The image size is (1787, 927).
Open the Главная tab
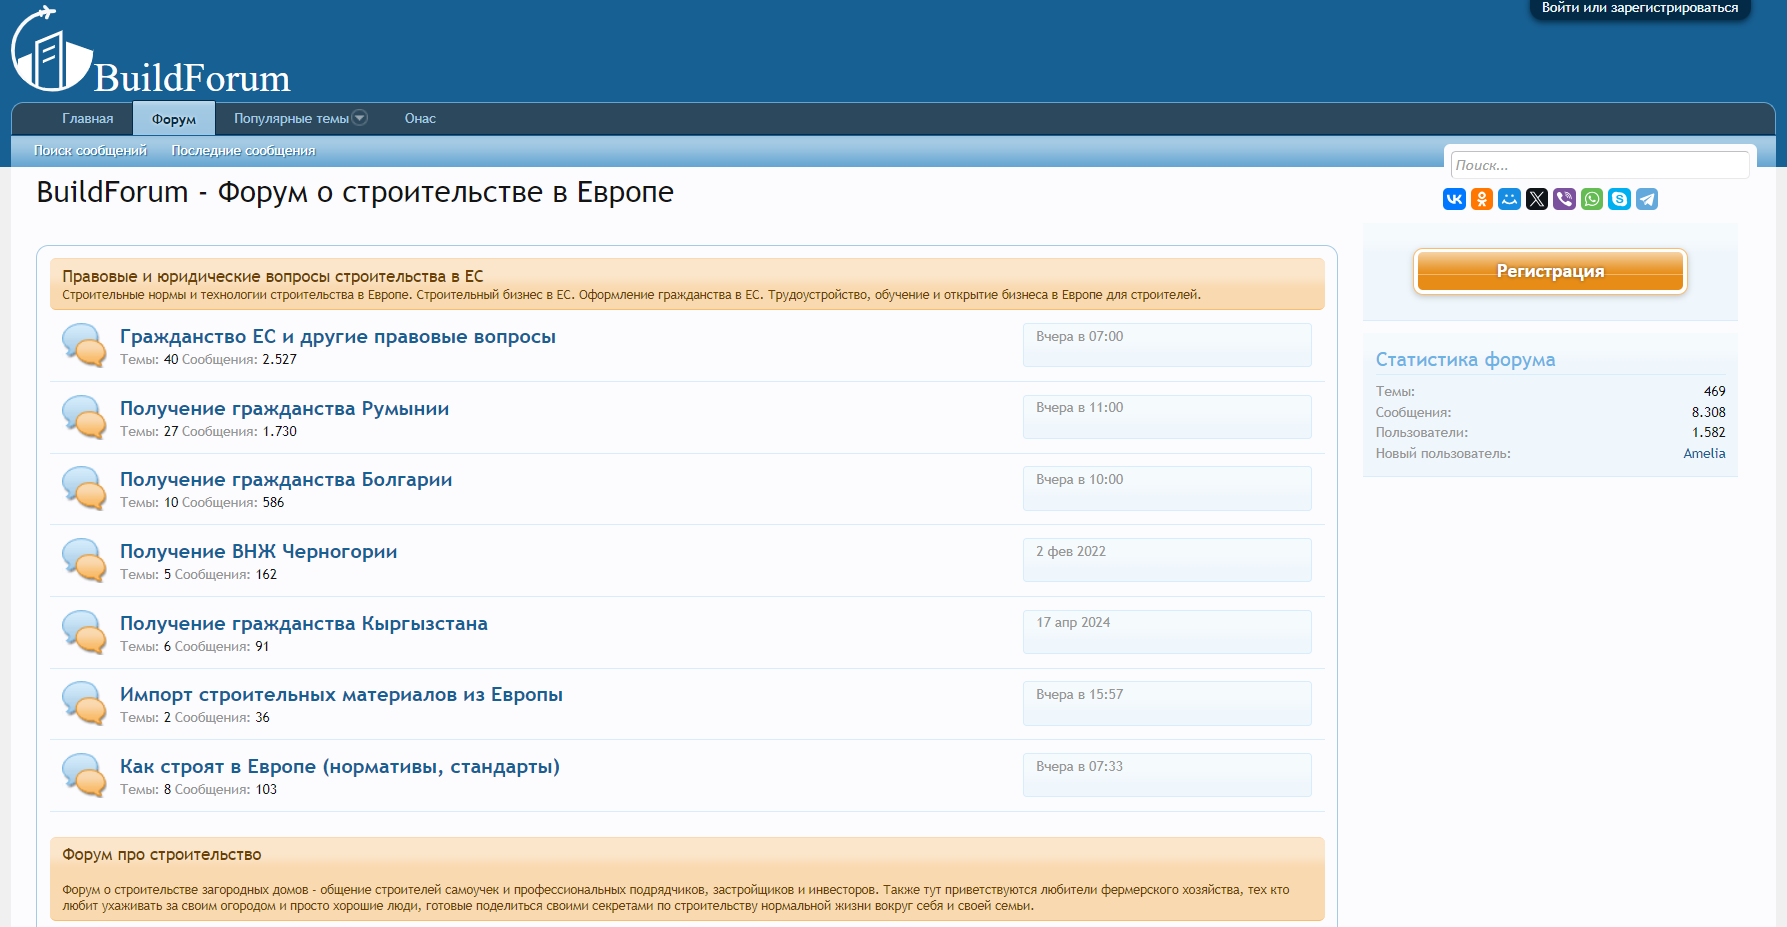87,118
